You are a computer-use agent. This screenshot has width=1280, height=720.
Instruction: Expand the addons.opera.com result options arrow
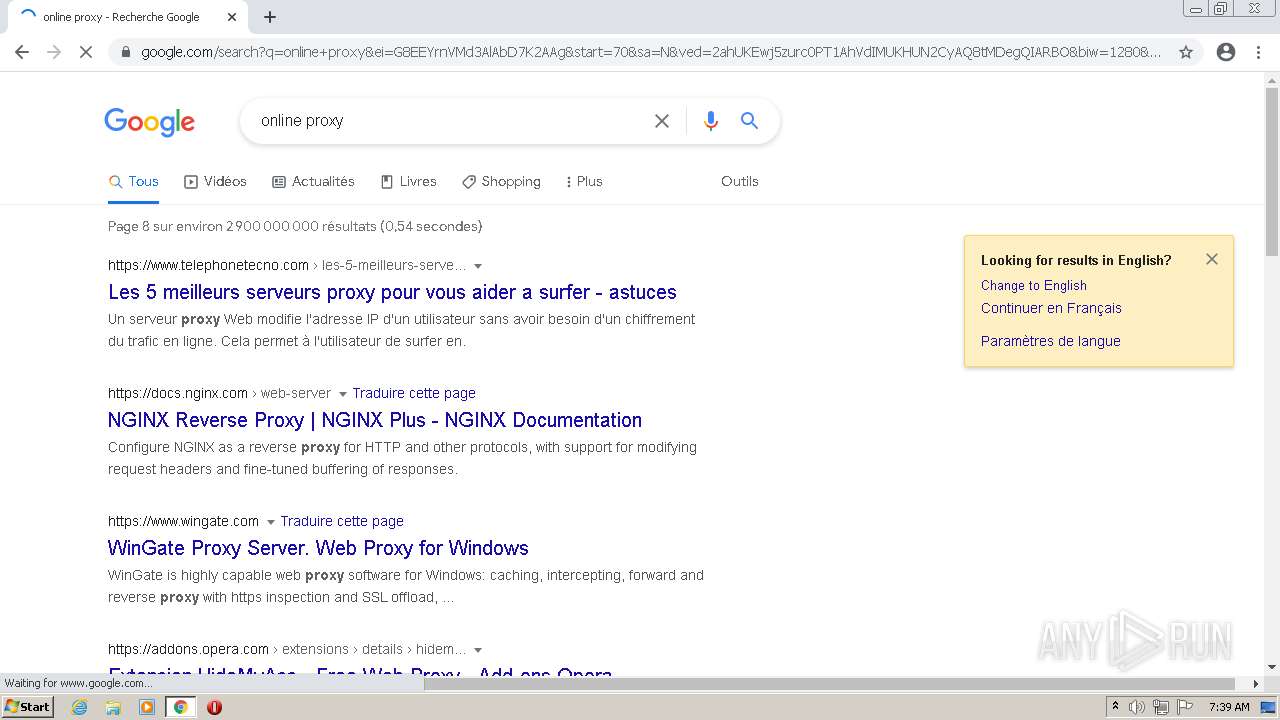pos(478,650)
